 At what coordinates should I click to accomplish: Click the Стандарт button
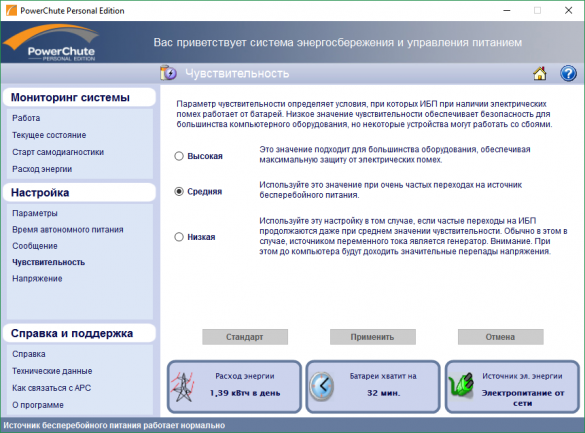(x=245, y=337)
